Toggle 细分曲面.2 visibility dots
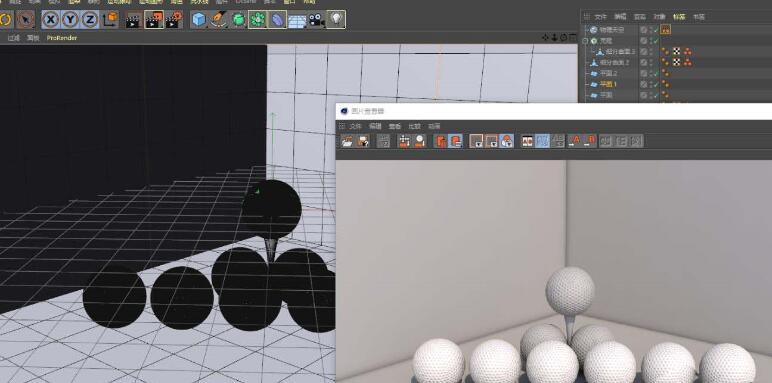The image size is (772, 383). tap(651, 63)
